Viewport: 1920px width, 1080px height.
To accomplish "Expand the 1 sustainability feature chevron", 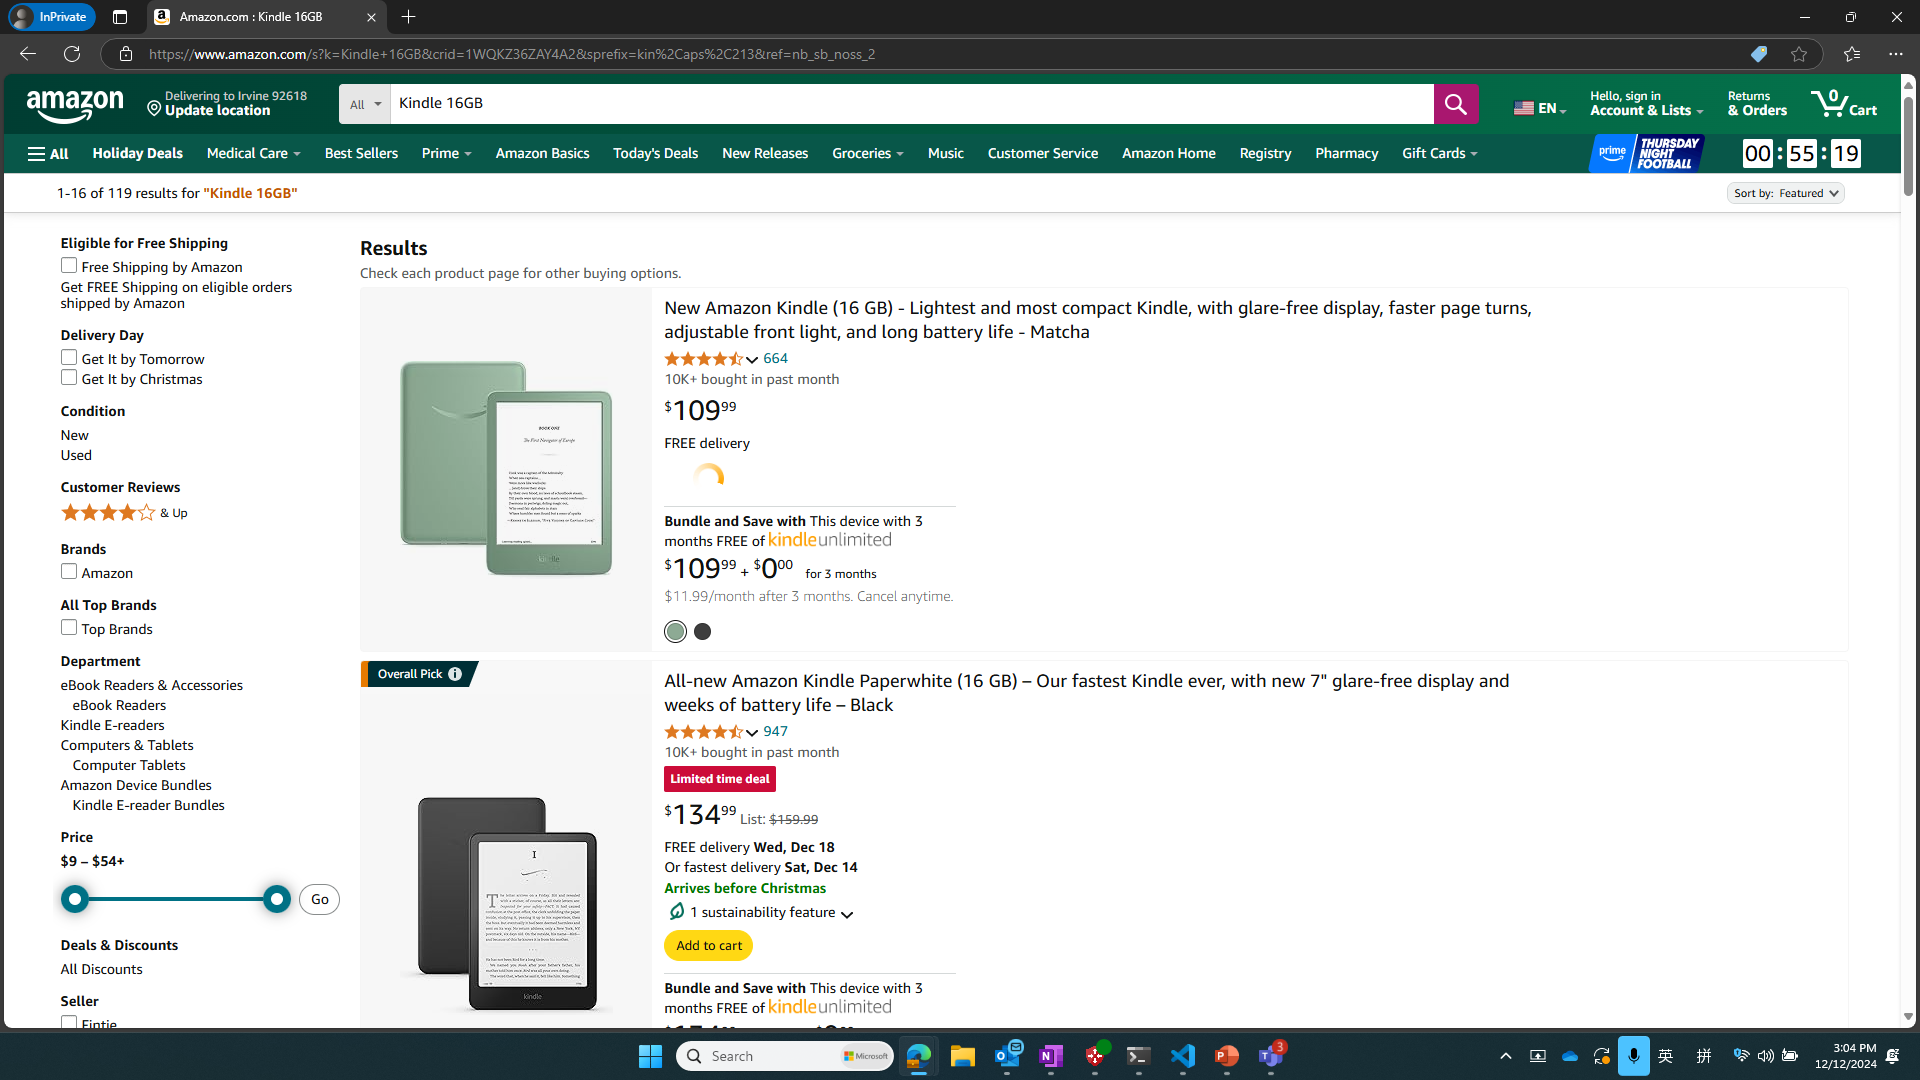I will pos(847,914).
